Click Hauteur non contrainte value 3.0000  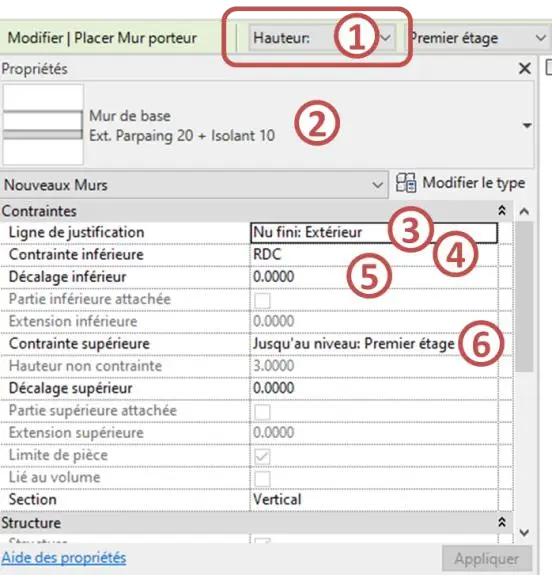click(x=374, y=366)
